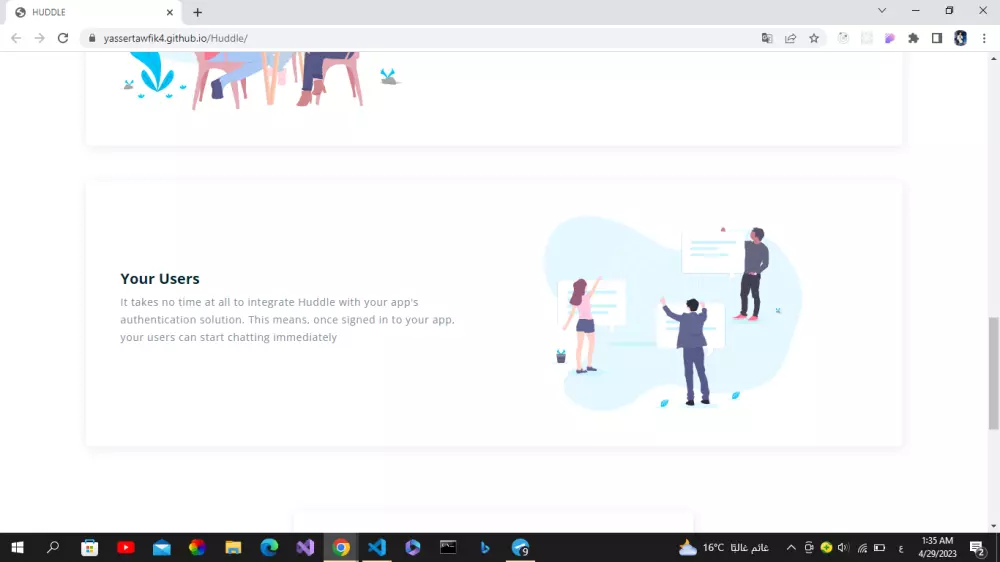Open Windows taskbar search
The image size is (1000, 562).
click(53, 547)
